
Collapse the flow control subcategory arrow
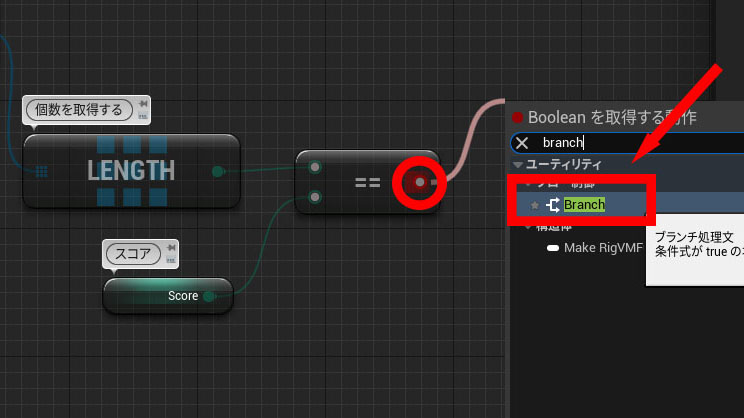(x=527, y=184)
